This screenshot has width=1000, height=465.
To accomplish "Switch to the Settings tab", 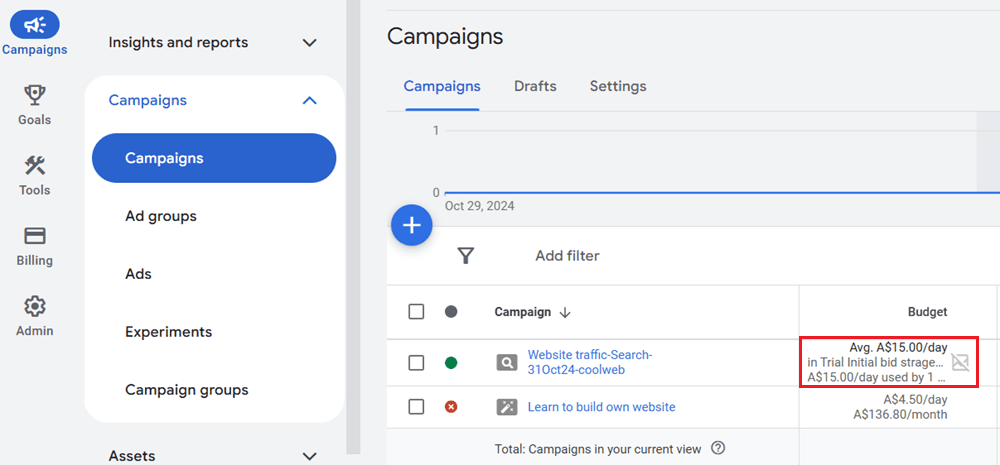I will (x=617, y=86).
